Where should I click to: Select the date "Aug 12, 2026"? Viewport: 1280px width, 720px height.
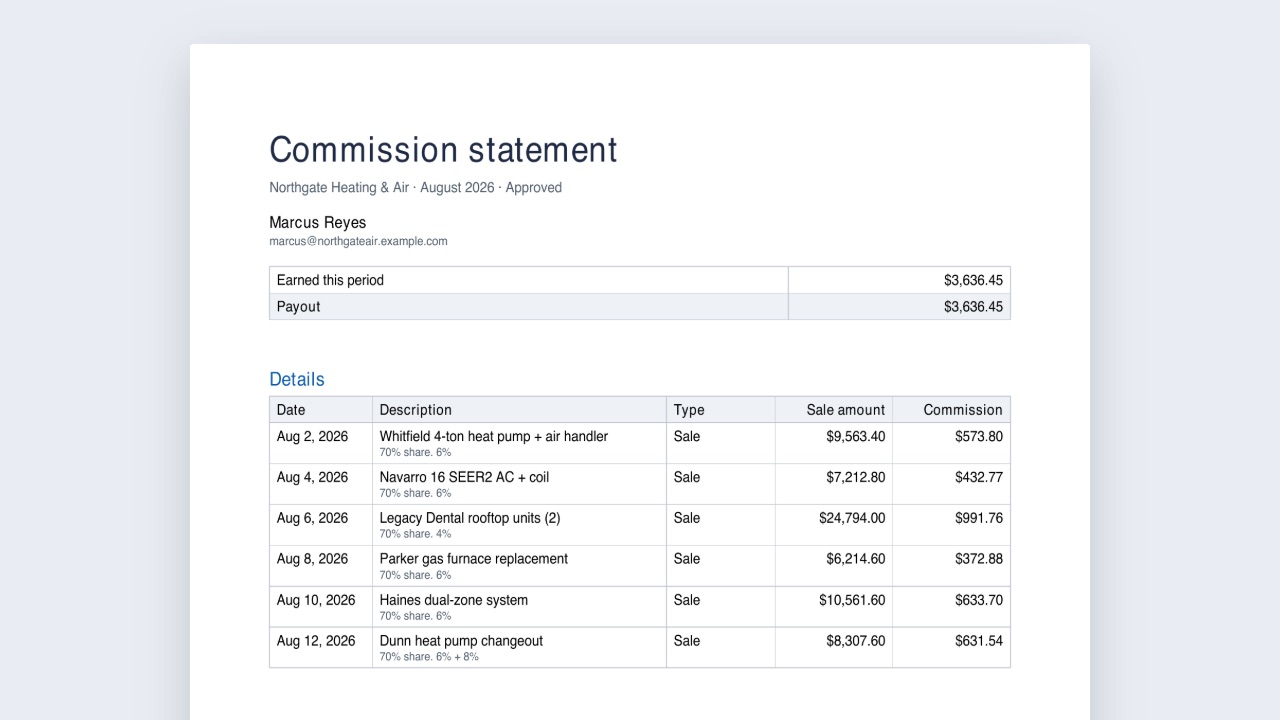[x=316, y=642]
